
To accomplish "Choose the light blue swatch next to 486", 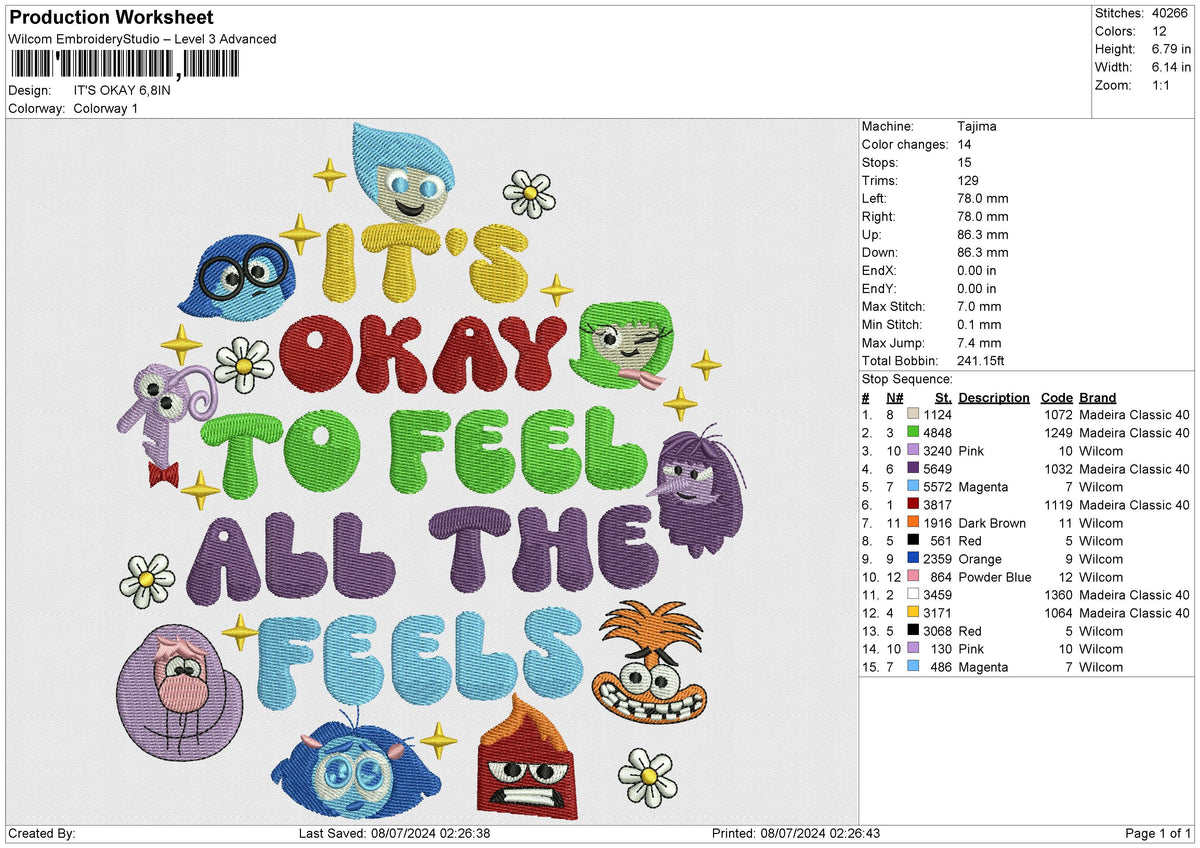I will [913, 667].
